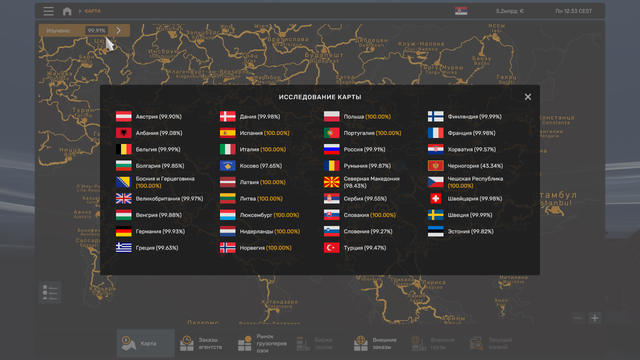640x360 pixels.
Task: Click the Switzerland flag icon
Action: pyautogui.click(x=436, y=198)
